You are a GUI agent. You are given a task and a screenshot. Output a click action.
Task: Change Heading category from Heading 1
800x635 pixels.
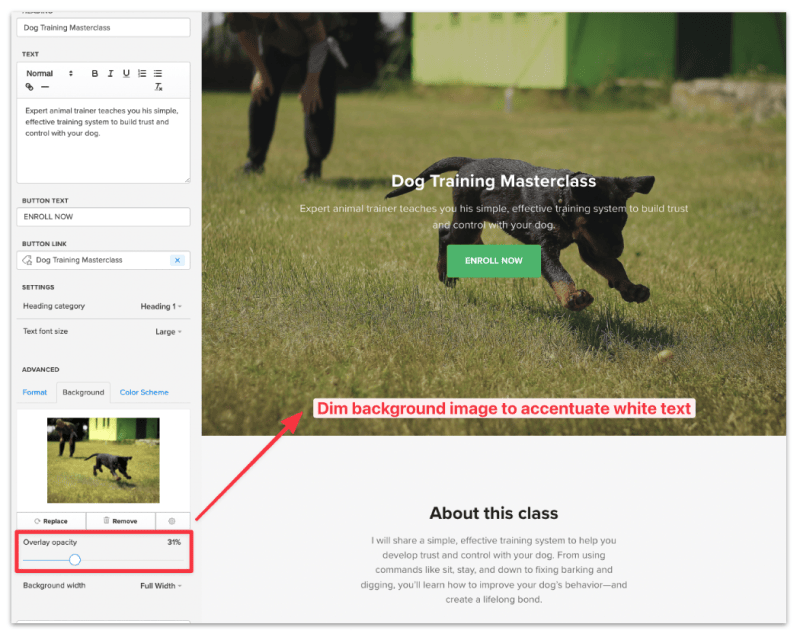pyautogui.click(x=160, y=305)
